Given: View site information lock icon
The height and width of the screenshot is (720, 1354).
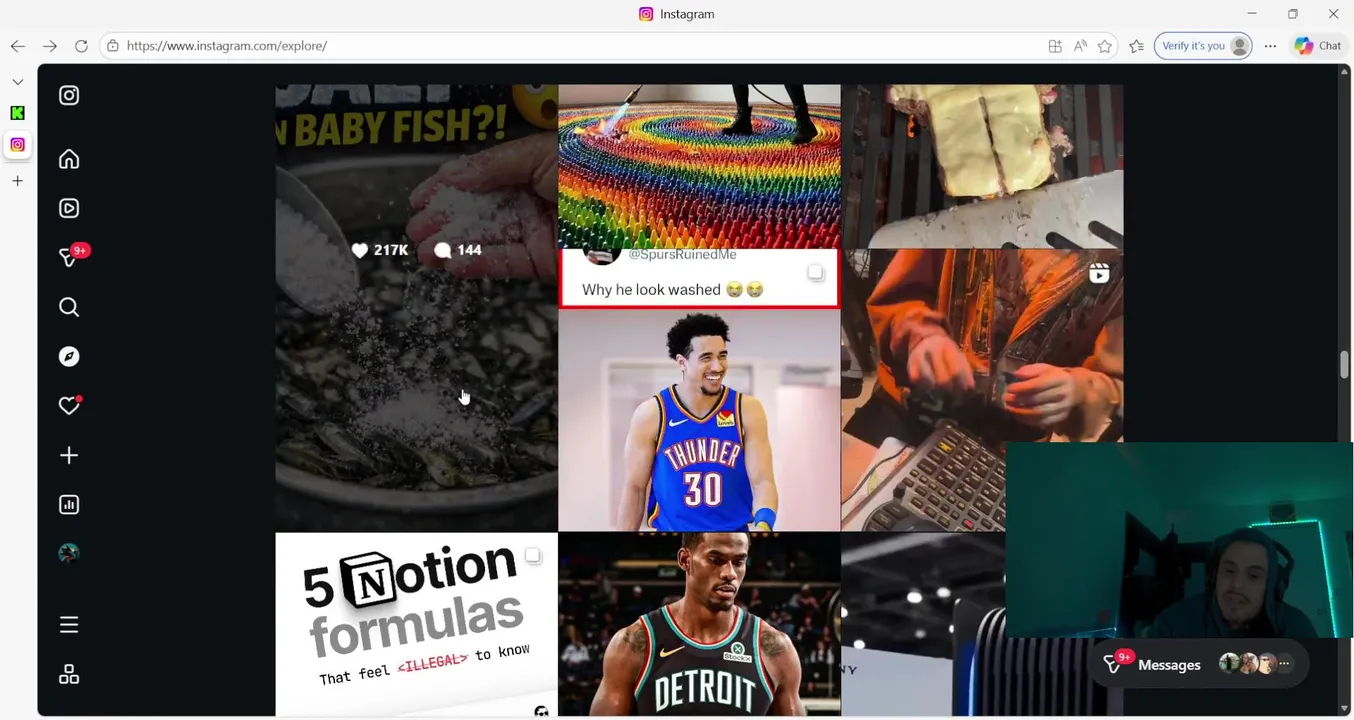Looking at the screenshot, I should click(113, 46).
